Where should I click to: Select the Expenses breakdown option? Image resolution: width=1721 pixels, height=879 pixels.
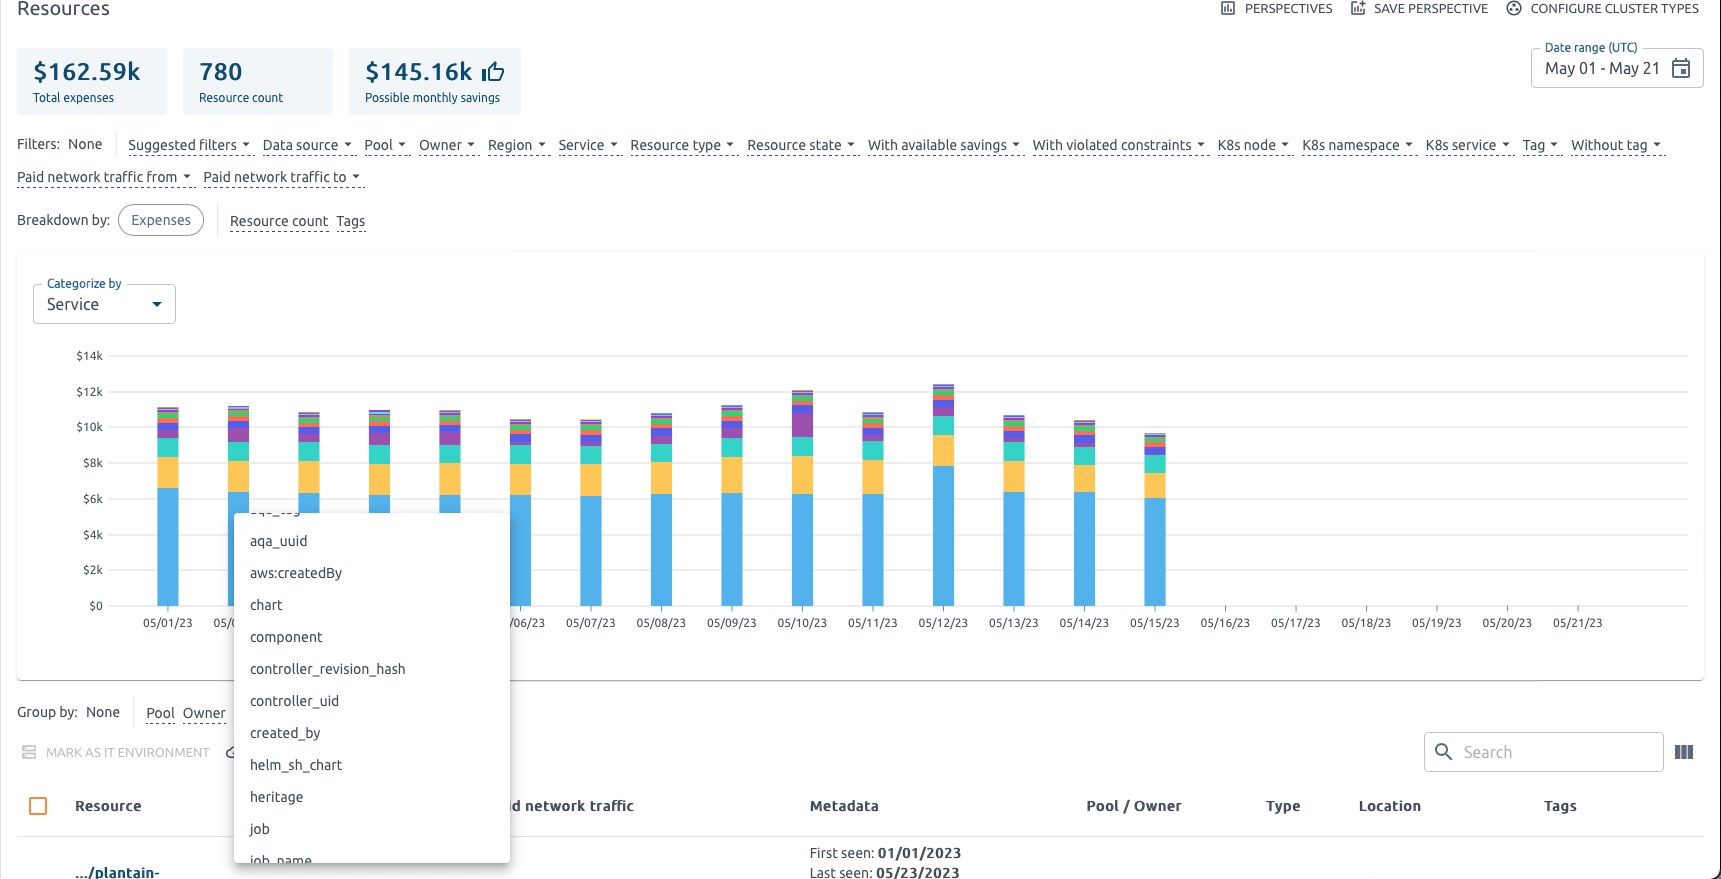(x=161, y=220)
